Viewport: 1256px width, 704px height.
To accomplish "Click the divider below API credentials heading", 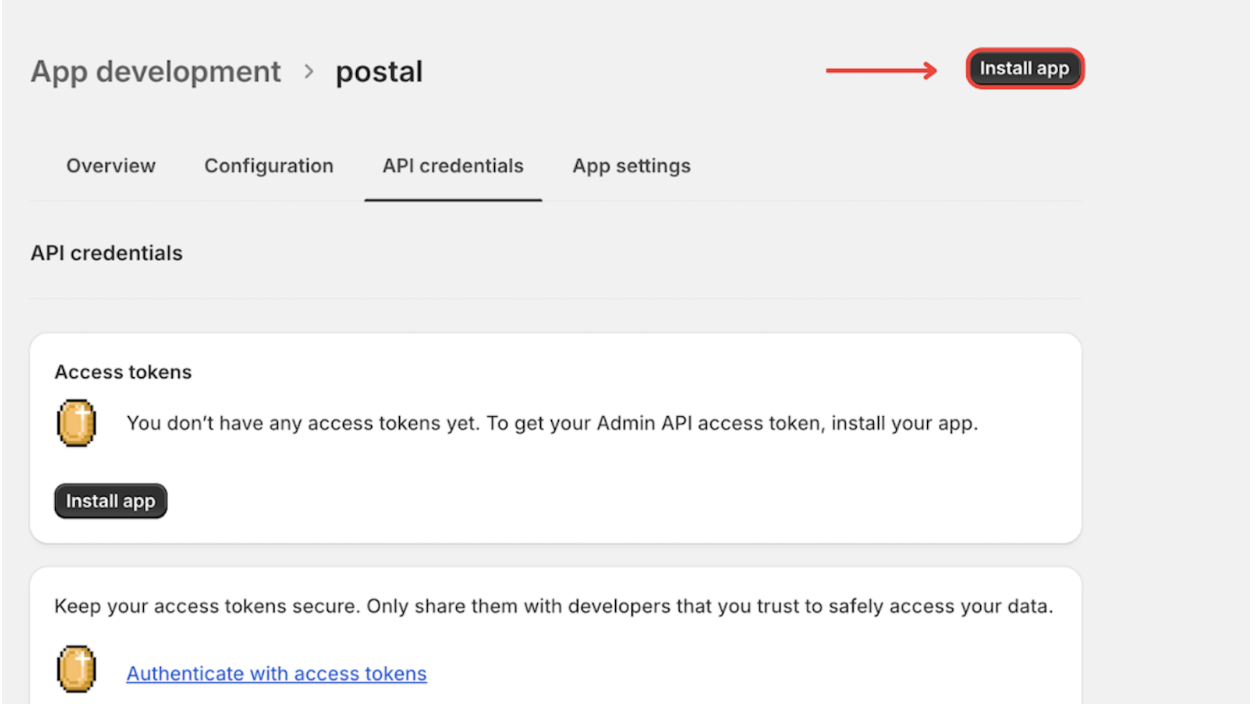I will [x=555, y=298].
